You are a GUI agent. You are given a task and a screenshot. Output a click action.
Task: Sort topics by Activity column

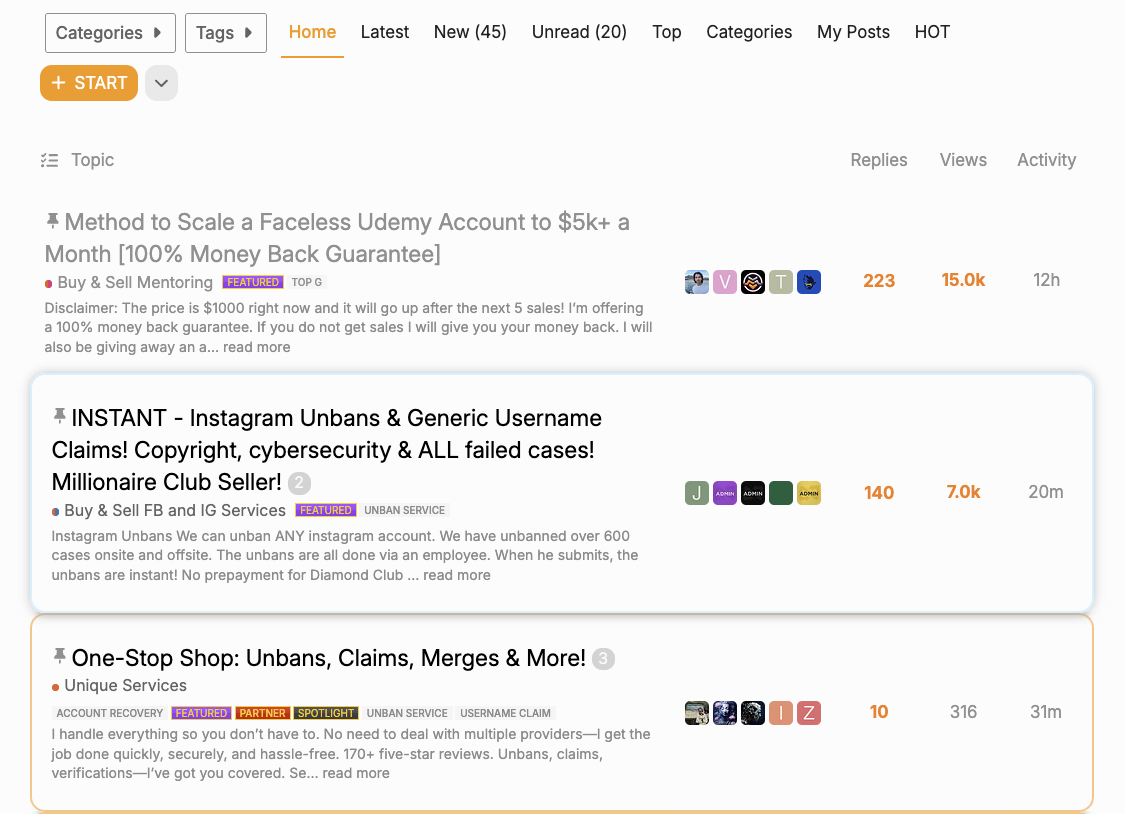coord(1046,160)
